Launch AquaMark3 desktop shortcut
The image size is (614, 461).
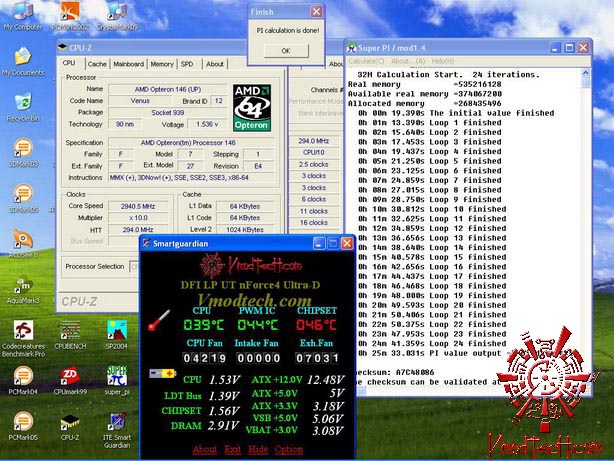coord(23,289)
